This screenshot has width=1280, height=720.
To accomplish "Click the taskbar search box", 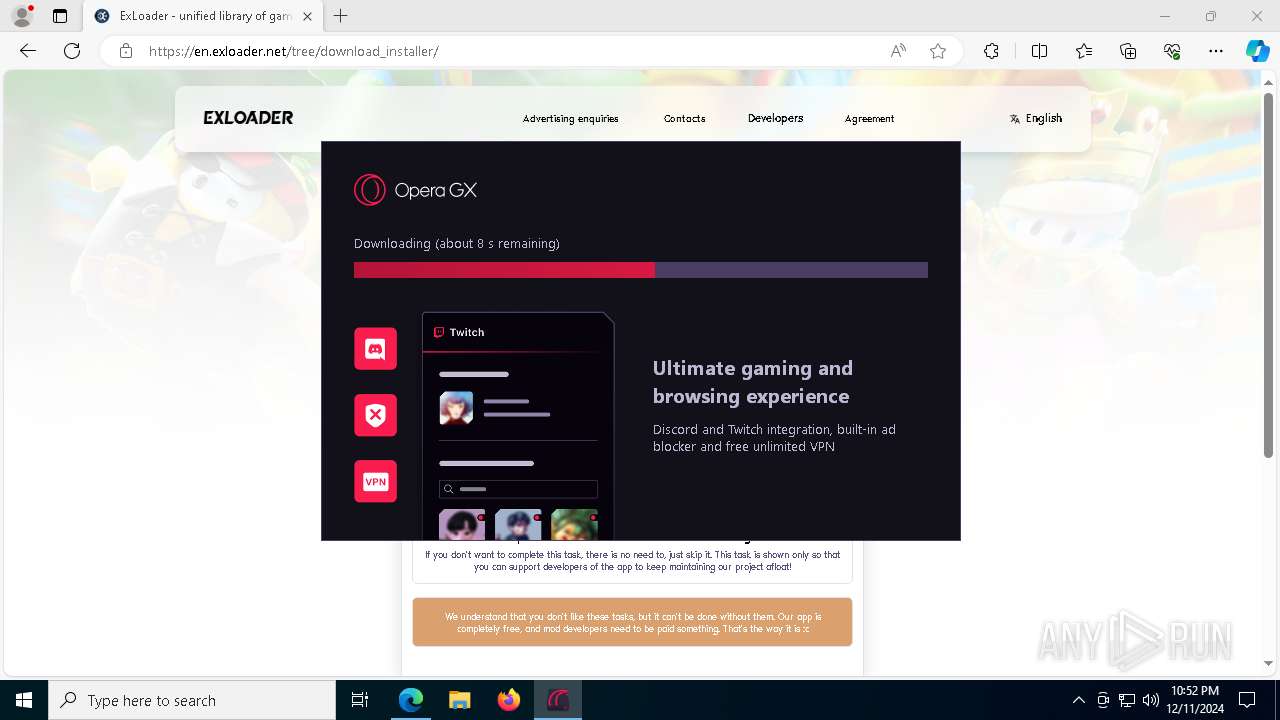I will [192, 700].
